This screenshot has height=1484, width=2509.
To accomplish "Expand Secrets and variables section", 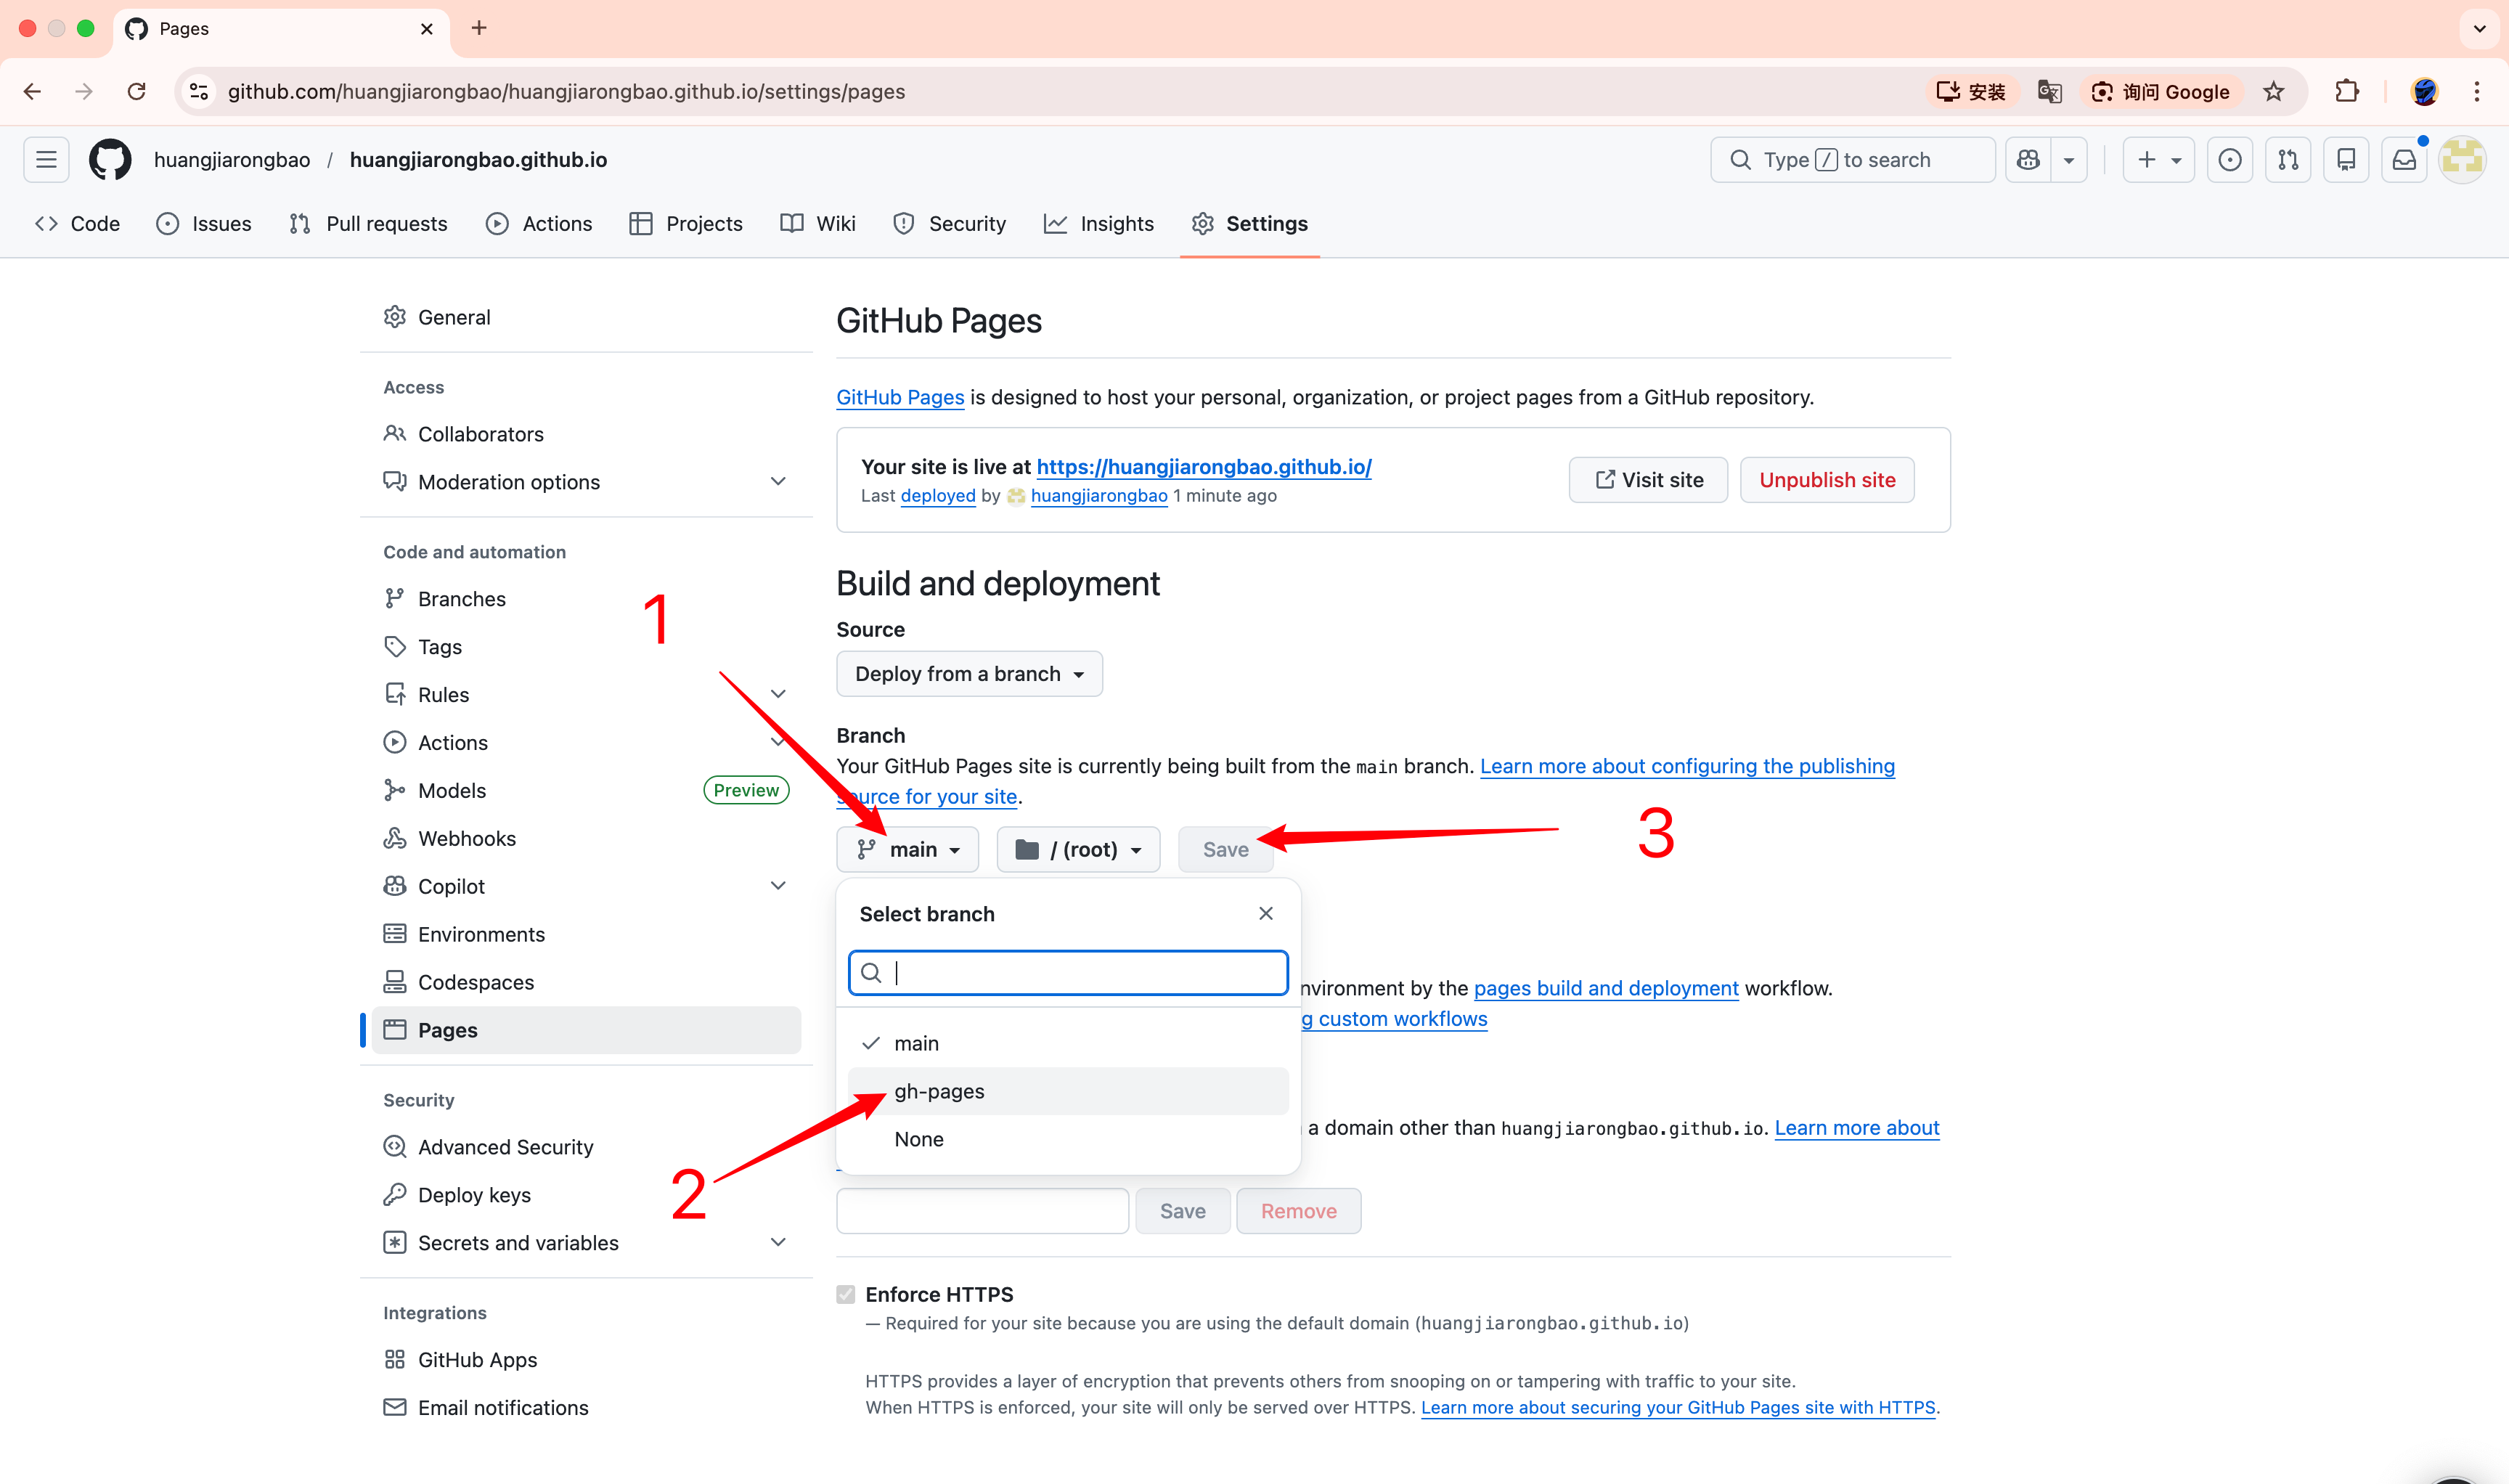I will point(778,1243).
